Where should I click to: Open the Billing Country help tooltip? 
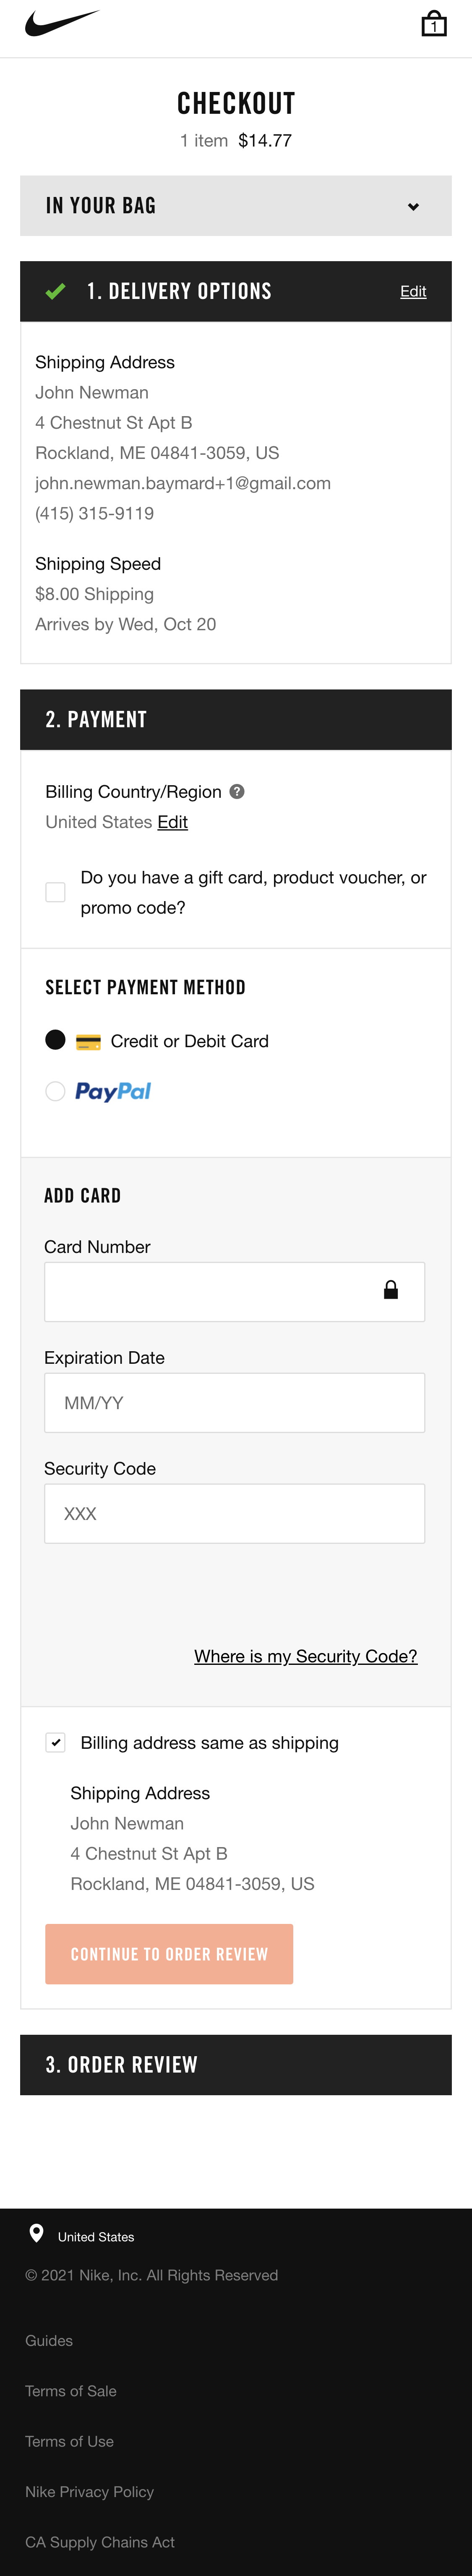coord(236,792)
